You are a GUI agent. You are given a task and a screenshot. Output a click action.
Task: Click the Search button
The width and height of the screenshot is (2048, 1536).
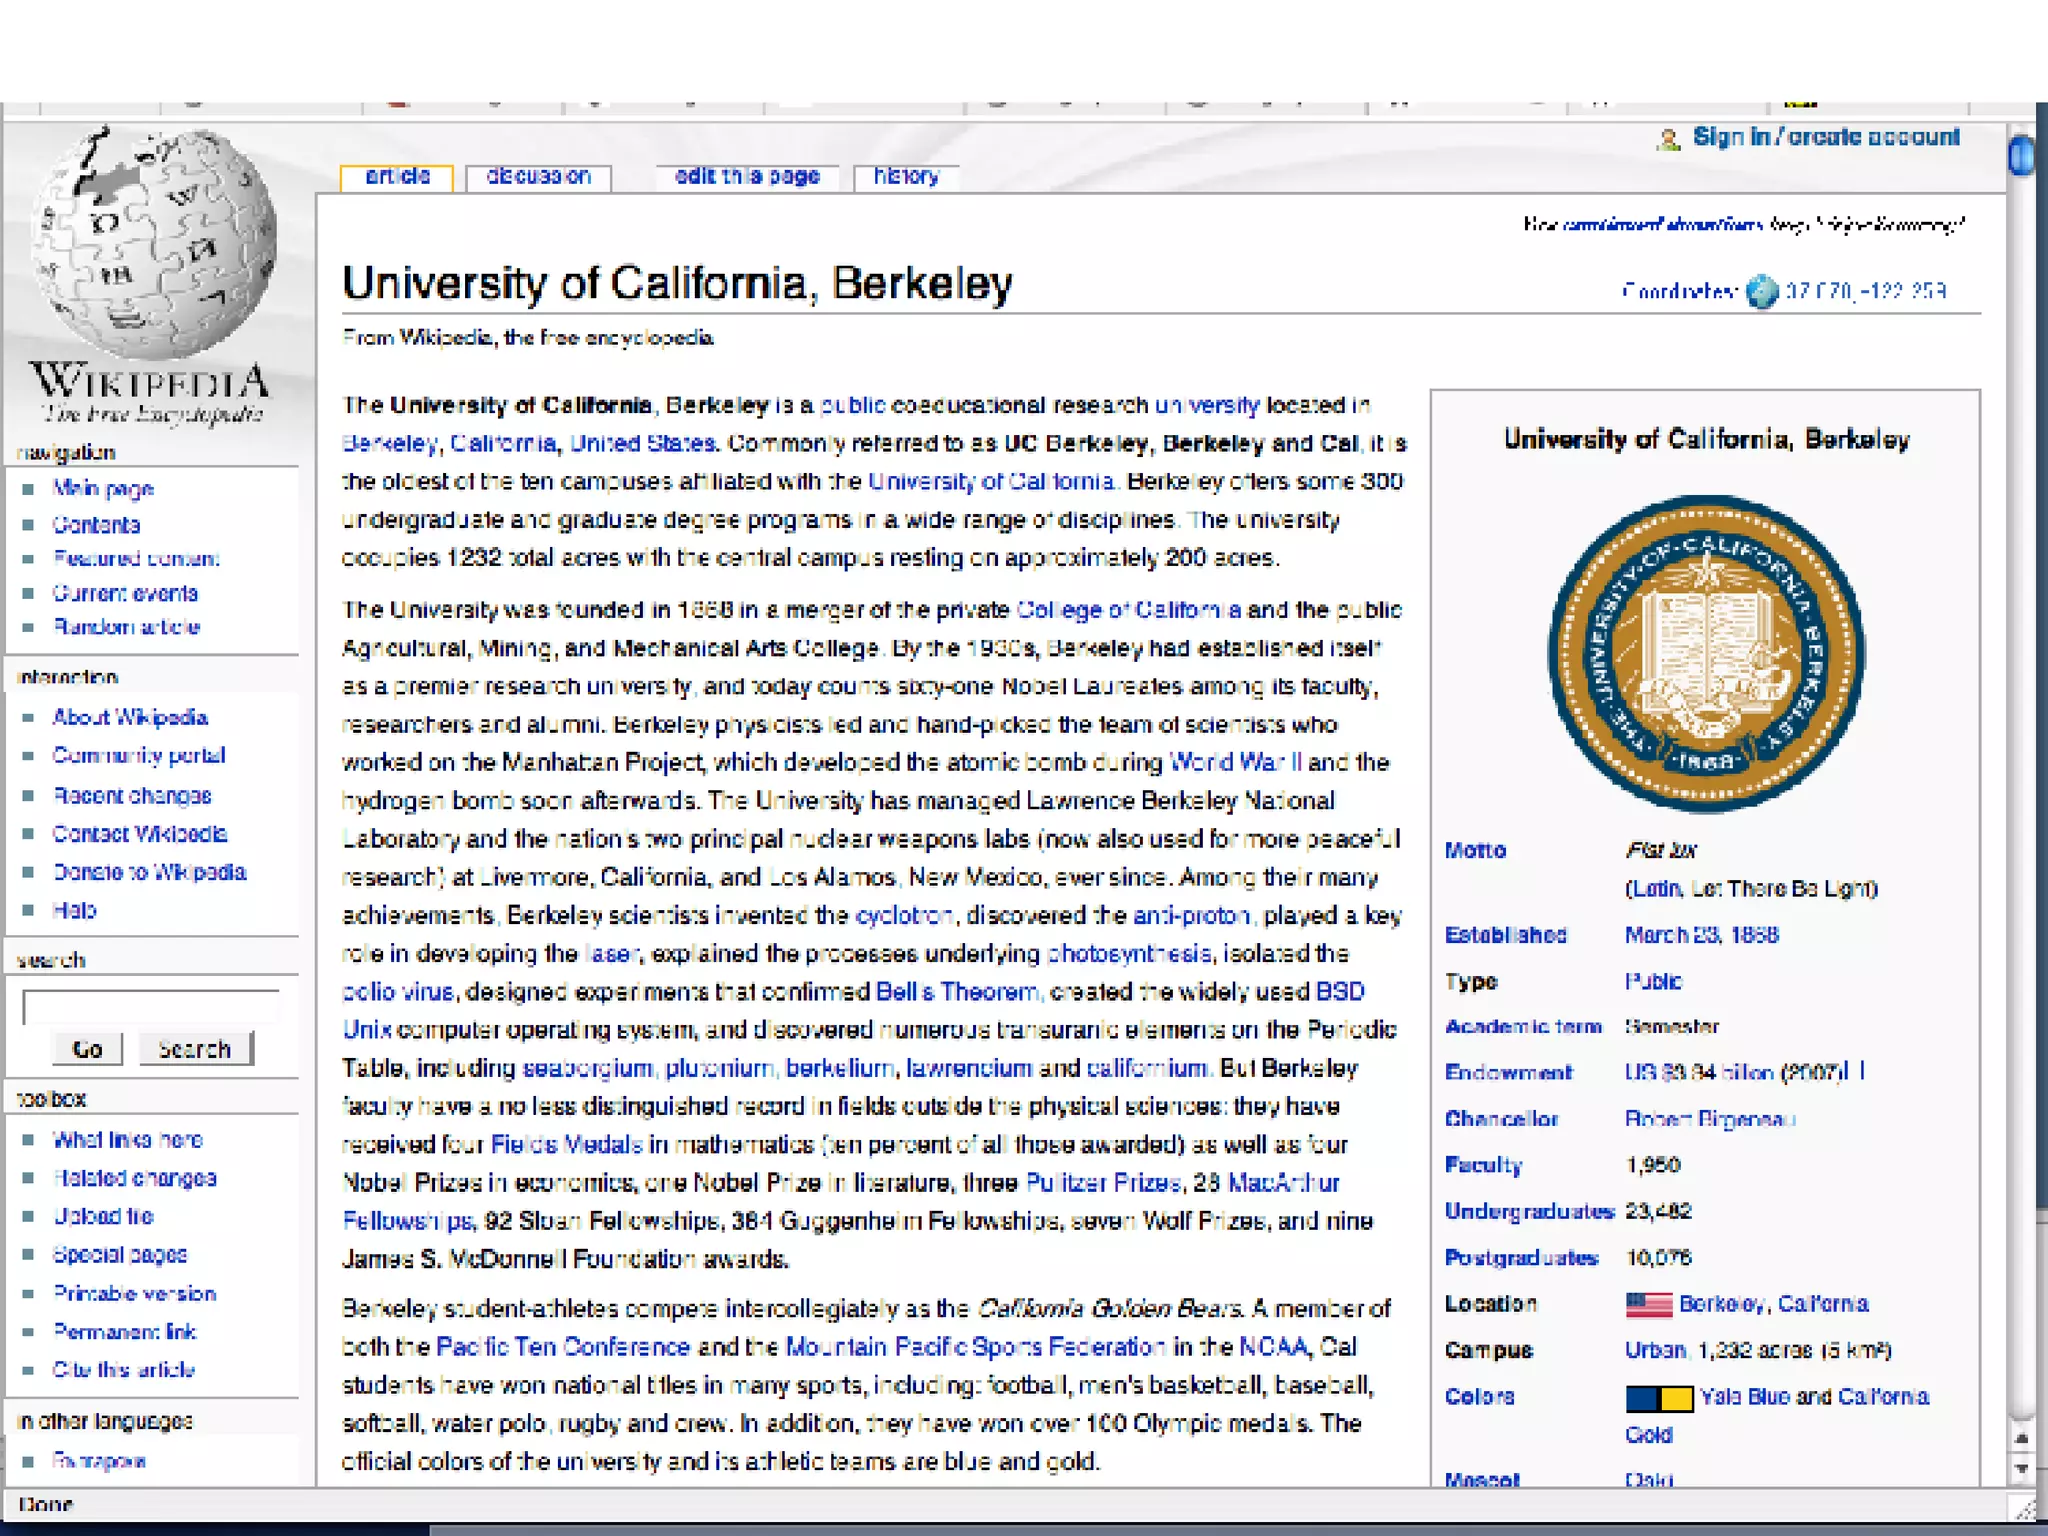point(195,1049)
